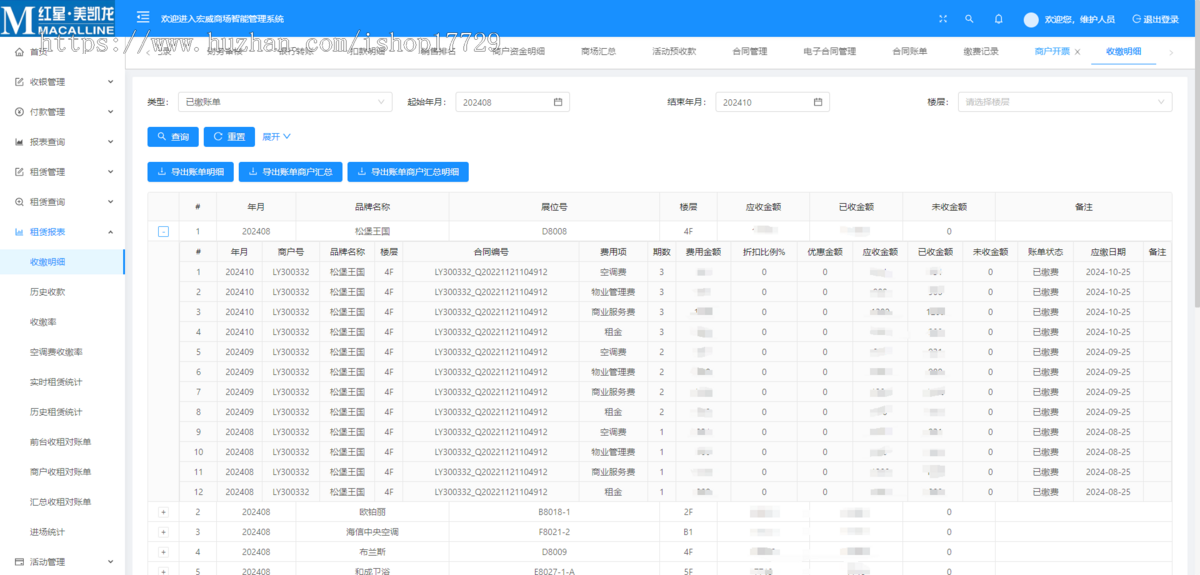Switch to the 商场汇总 tab
The image size is (1200, 575).
(x=598, y=51)
